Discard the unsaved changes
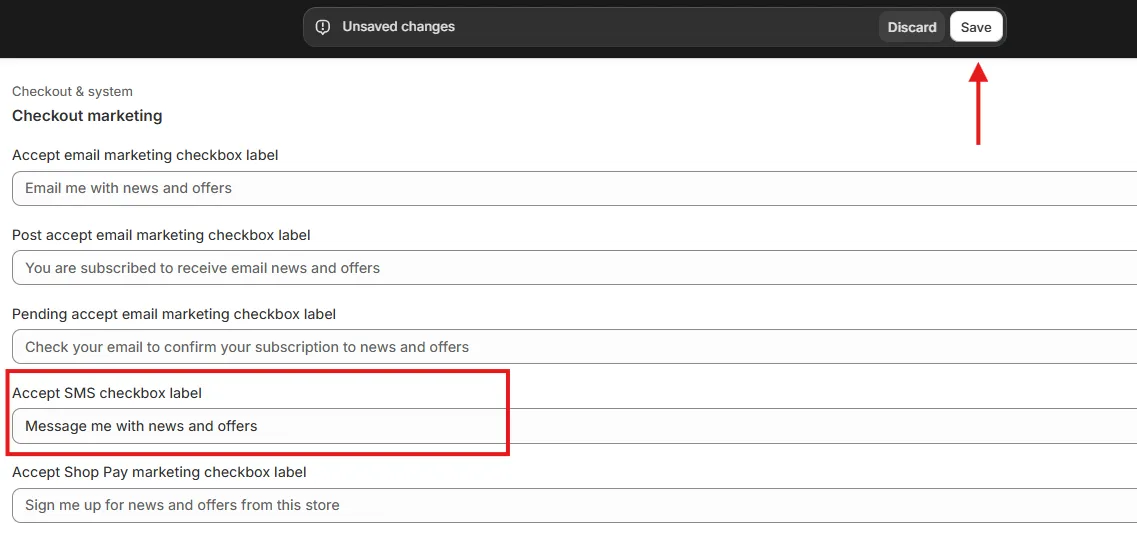Viewport: 1137px width, 552px height. [x=911, y=28]
